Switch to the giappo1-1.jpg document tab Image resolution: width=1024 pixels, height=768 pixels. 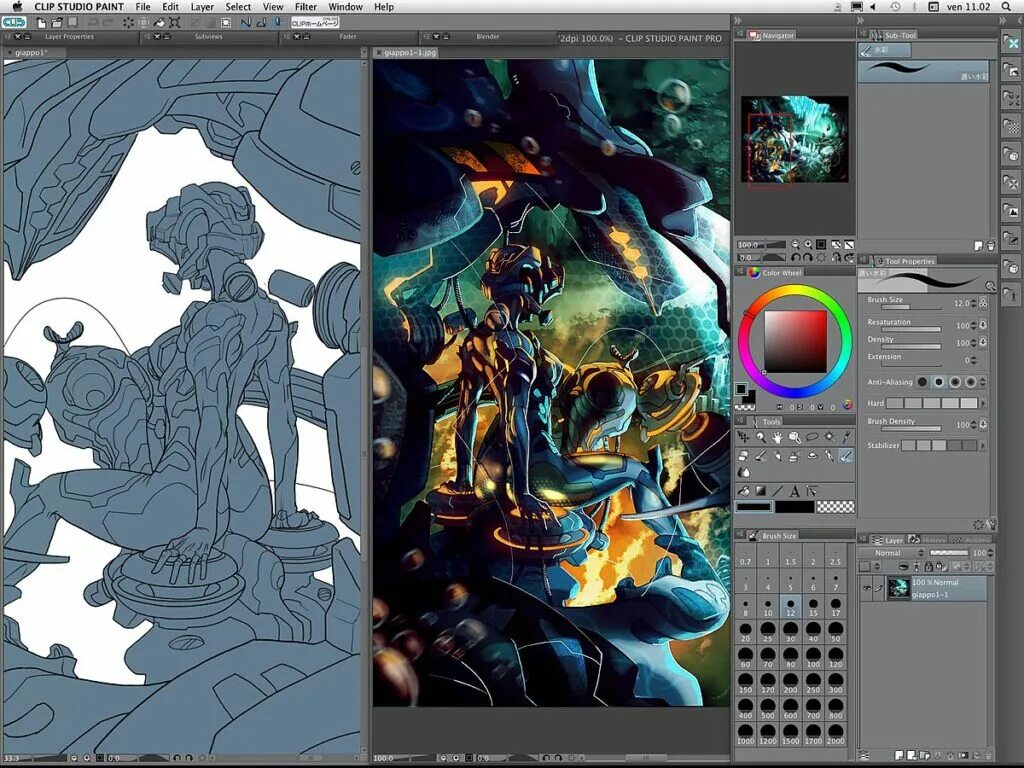[406, 52]
